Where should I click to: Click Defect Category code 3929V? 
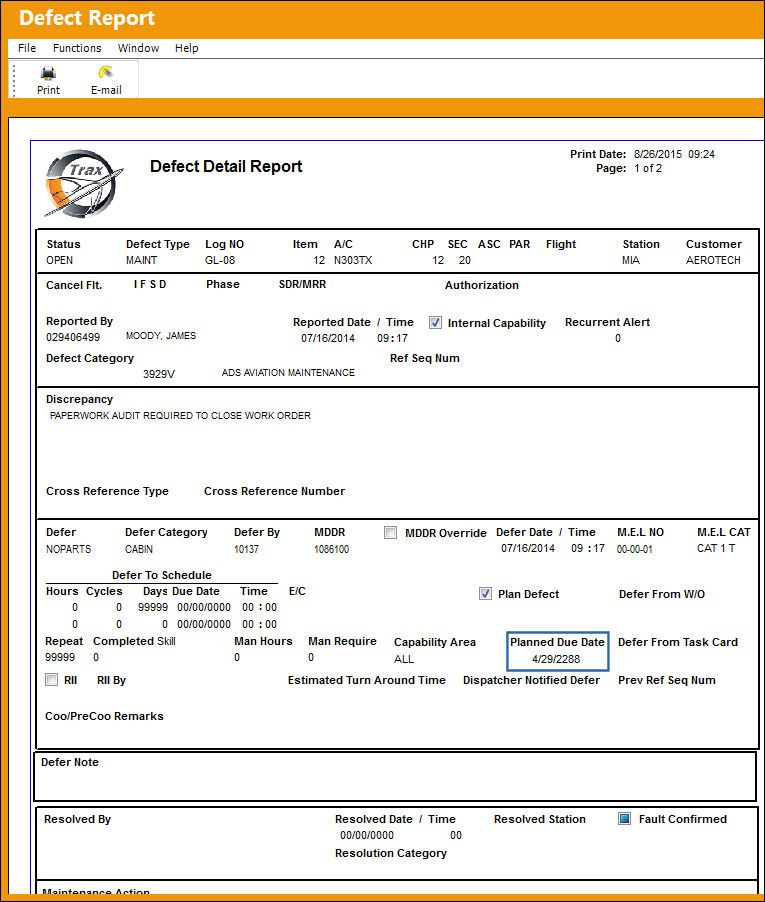point(159,374)
